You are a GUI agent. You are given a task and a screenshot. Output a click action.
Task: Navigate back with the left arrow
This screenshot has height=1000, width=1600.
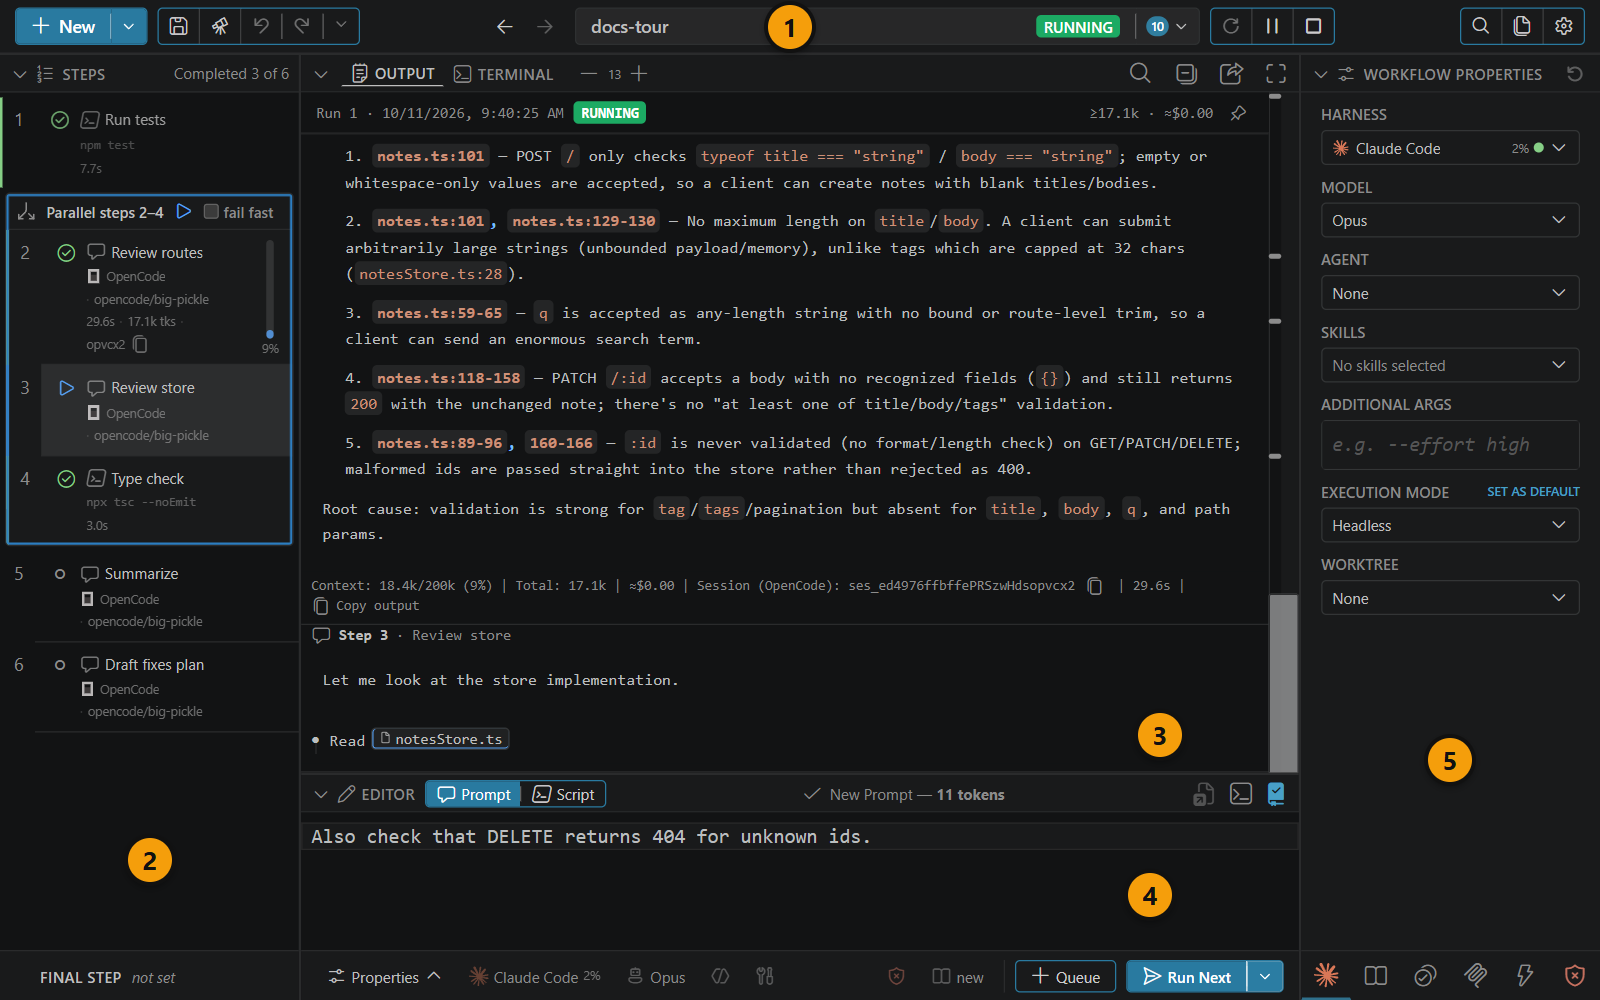click(x=505, y=27)
